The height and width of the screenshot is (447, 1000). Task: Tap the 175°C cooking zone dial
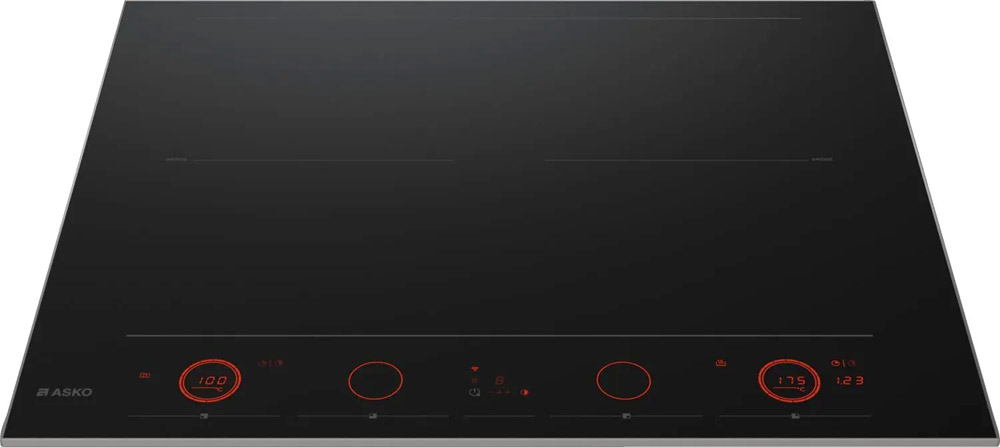pos(789,381)
